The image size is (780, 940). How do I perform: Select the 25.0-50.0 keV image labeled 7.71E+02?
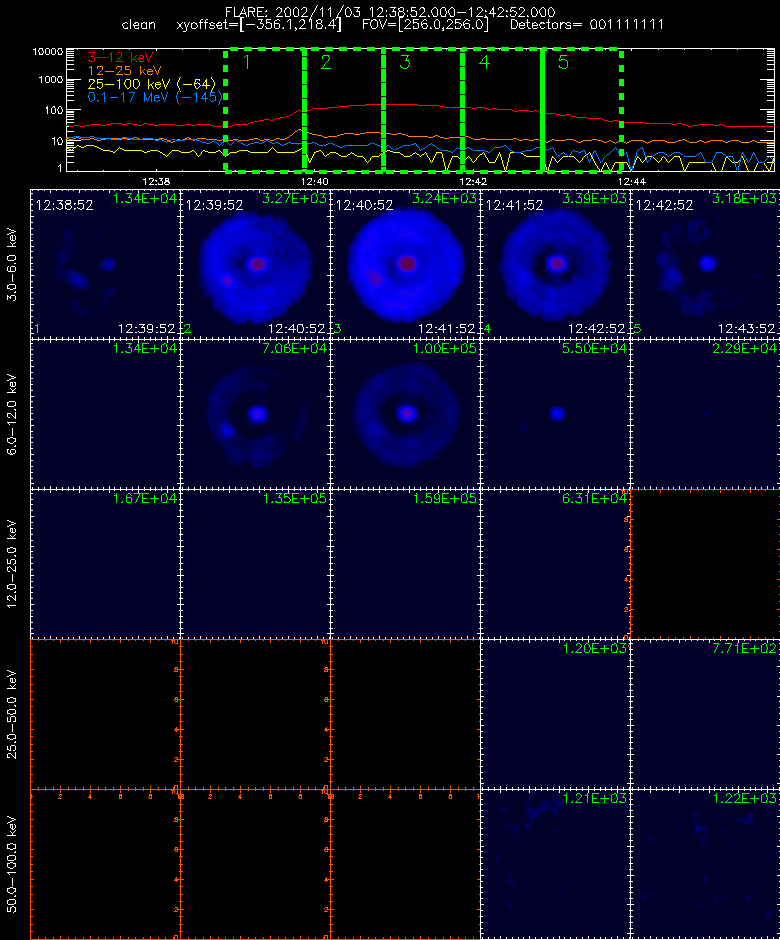(705, 714)
